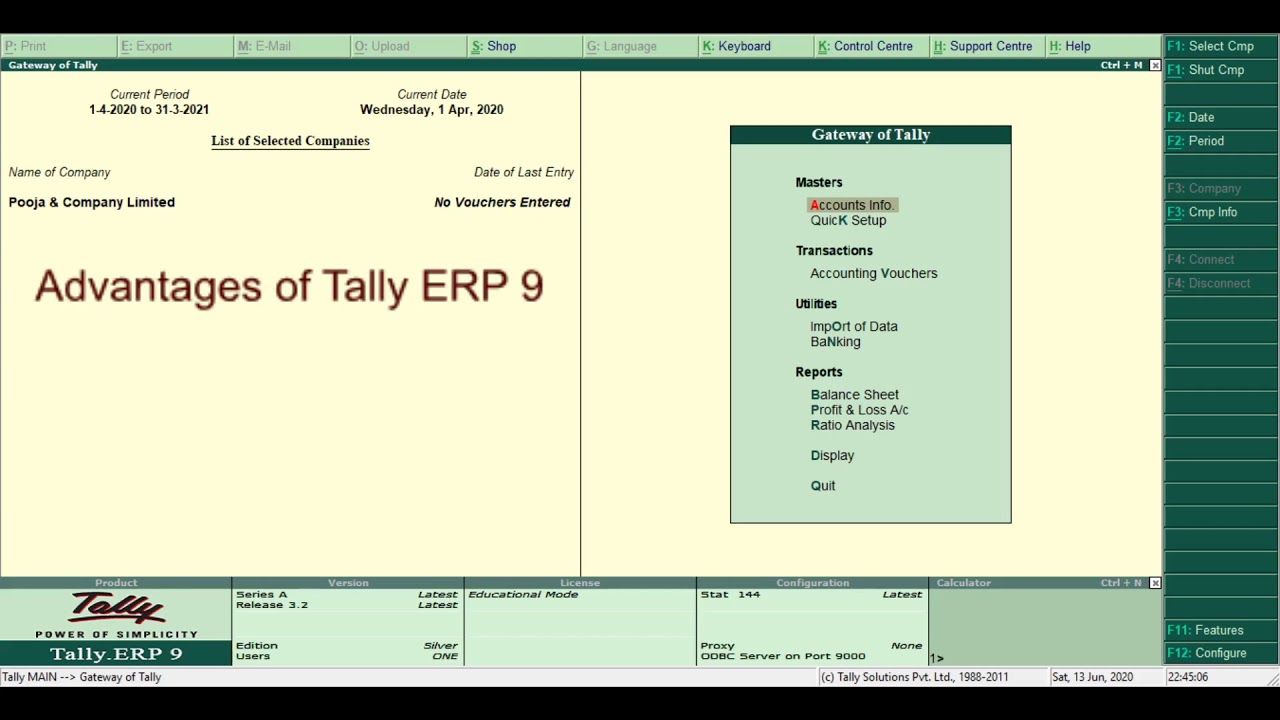Open Profit & Loss A/c report

point(859,410)
